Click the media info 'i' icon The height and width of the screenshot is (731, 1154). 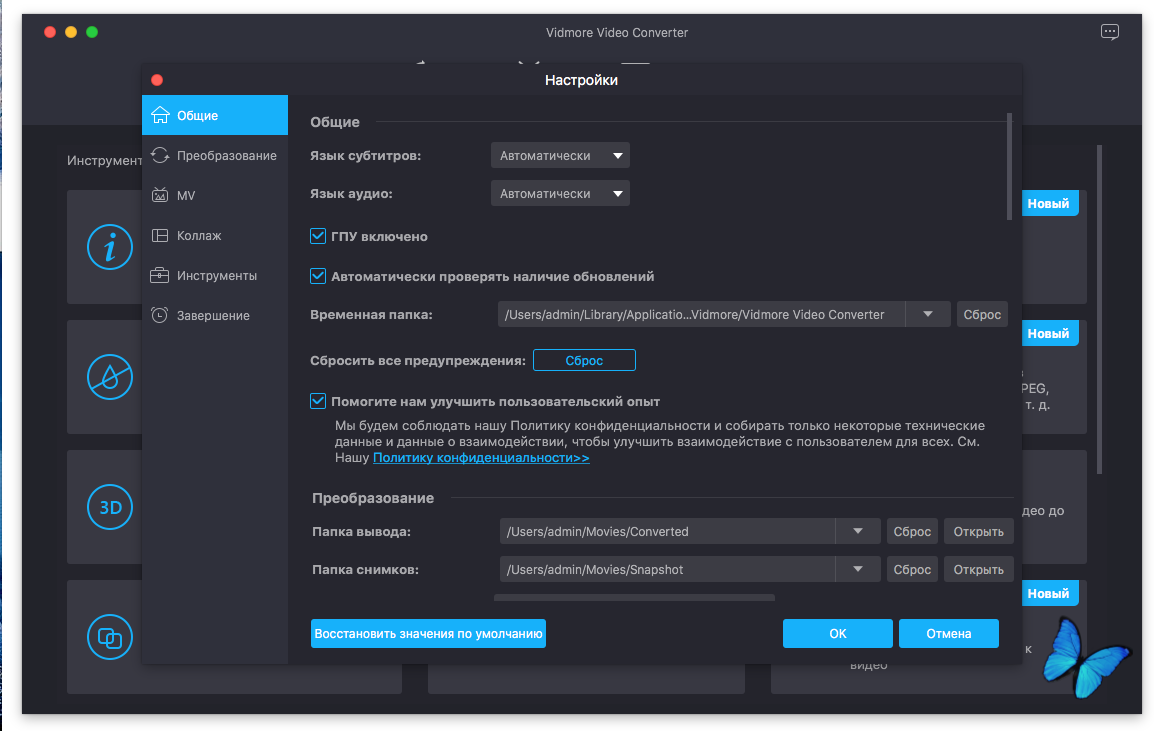point(110,246)
